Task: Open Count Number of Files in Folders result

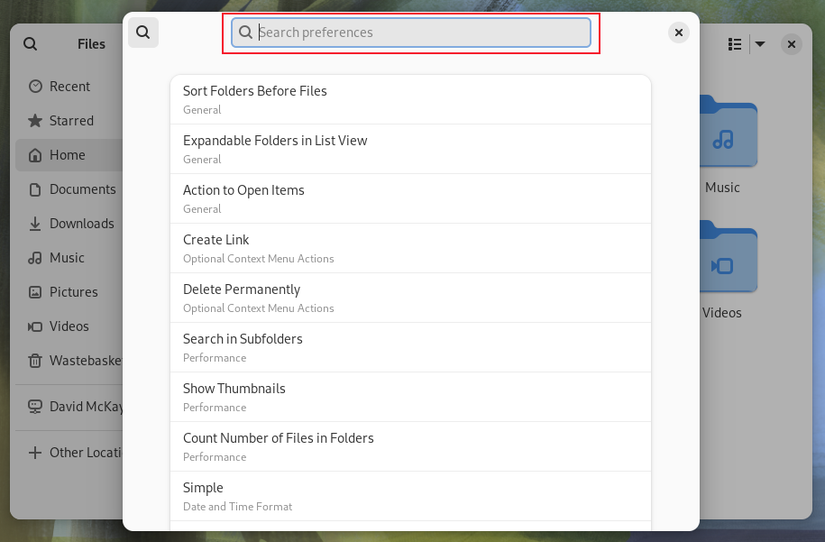Action: pos(411,447)
